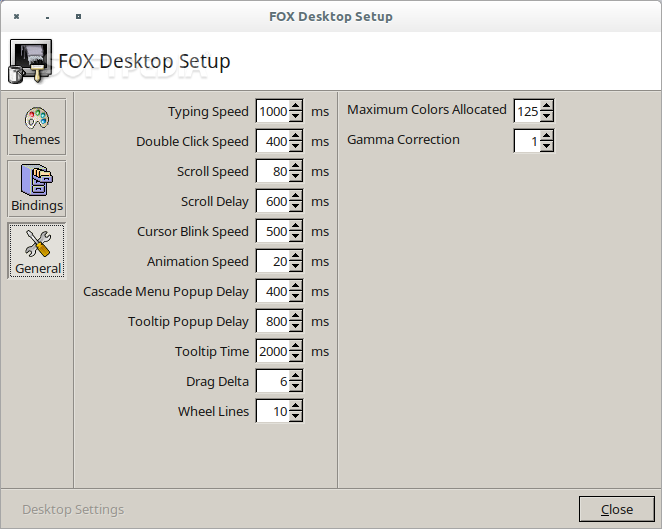Raise Cascade Menu Popup Delay
The width and height of the screenshot is (662, 529).
(296, 286)
